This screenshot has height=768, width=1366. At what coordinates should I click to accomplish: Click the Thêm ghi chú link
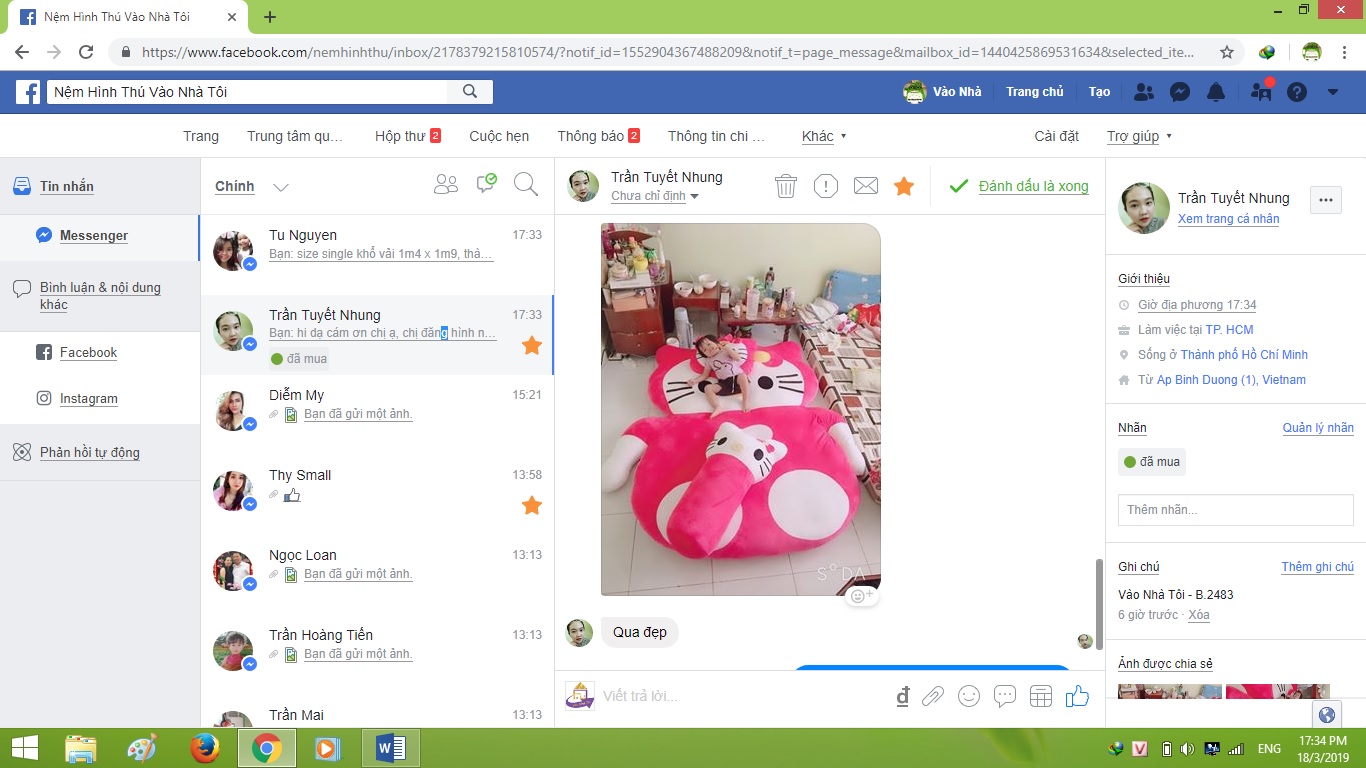[x=1318, y=567]
